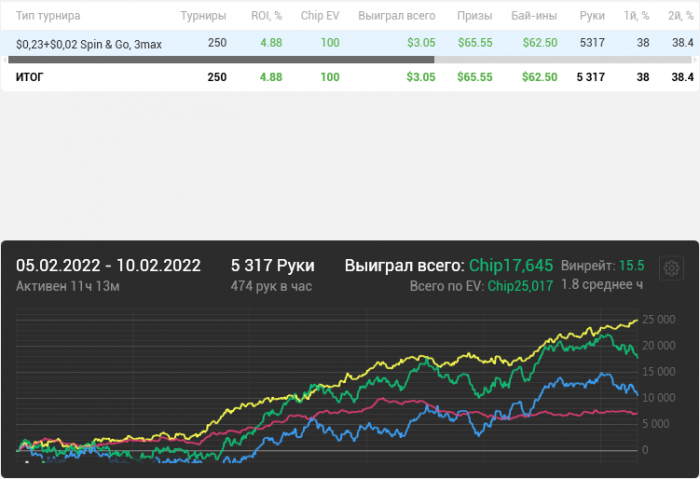
Task: Sort by the 2й, % column header
Action: click(681, 16)
